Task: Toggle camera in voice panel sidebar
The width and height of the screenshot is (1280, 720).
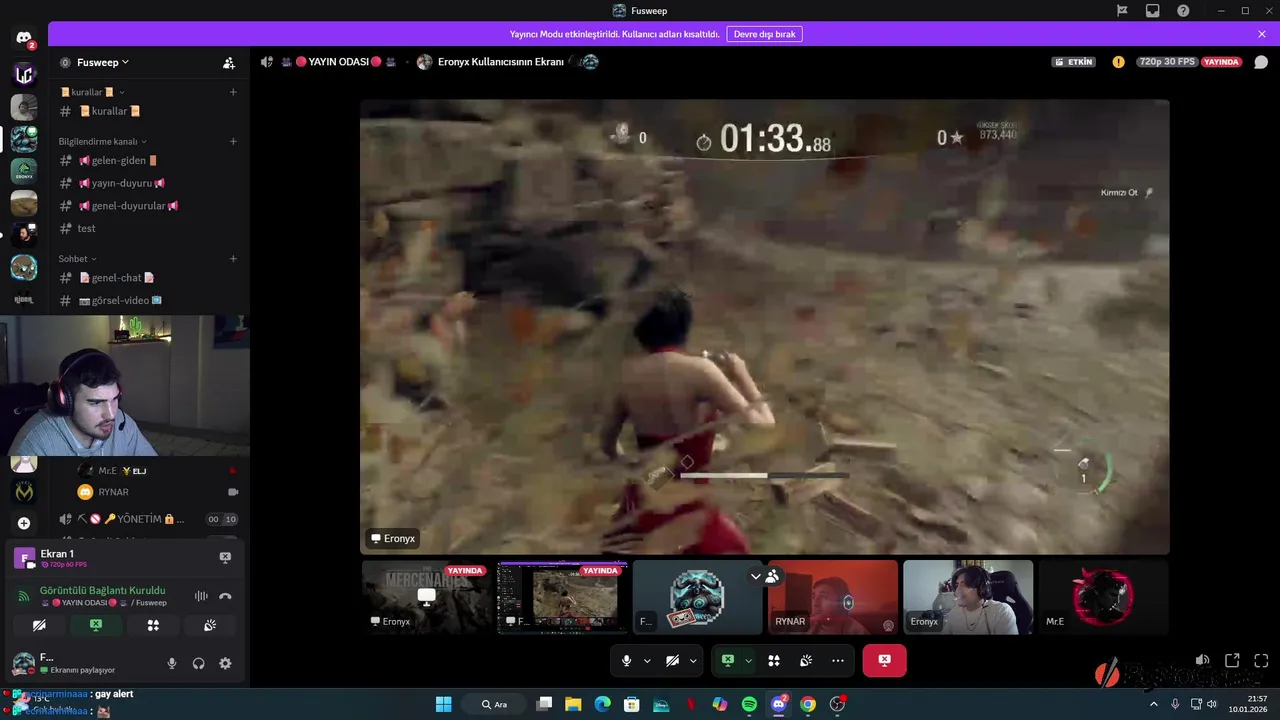Action: tap(39, 625)
